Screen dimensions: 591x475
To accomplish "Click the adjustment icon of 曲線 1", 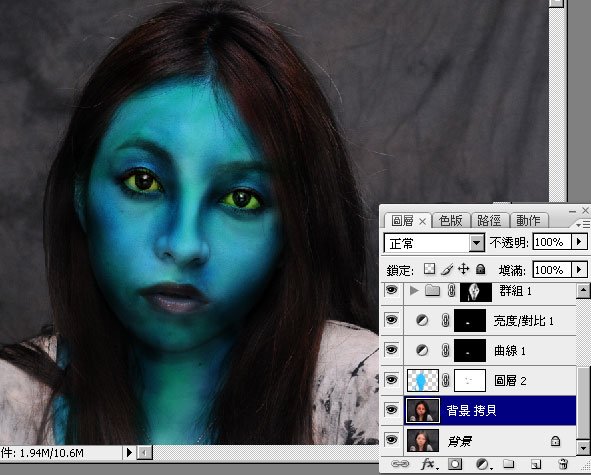I will pos(422,350).
